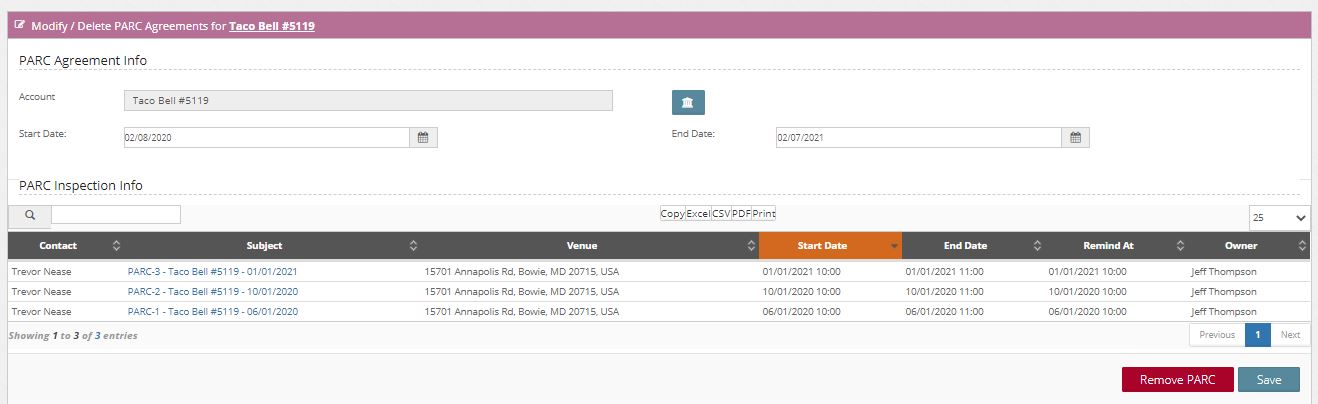Click the Print button
Screen dimensions: 1318x404
764,213
